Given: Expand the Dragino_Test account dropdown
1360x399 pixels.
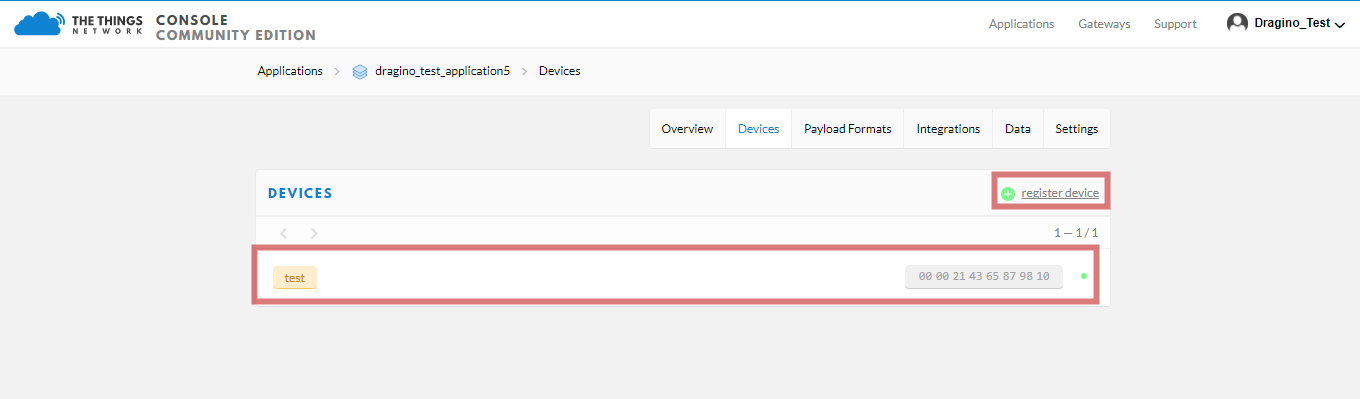Looking at the screenshot, I should coord(1340,24).
